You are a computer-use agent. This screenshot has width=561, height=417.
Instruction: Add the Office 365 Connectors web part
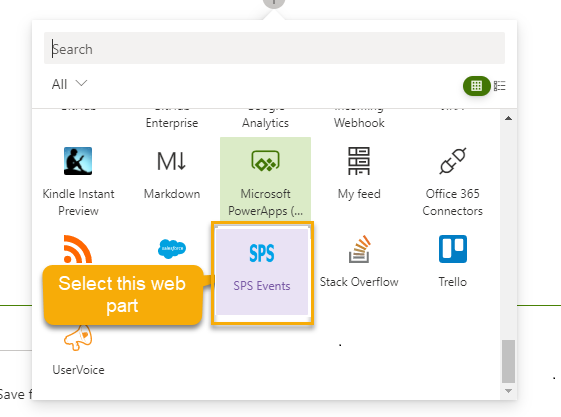[453, 181]
